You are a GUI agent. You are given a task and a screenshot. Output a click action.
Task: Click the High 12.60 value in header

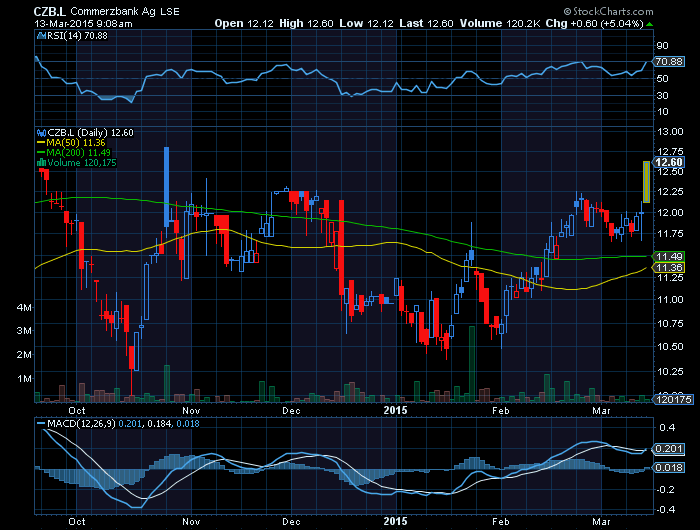tap(306, 23)
